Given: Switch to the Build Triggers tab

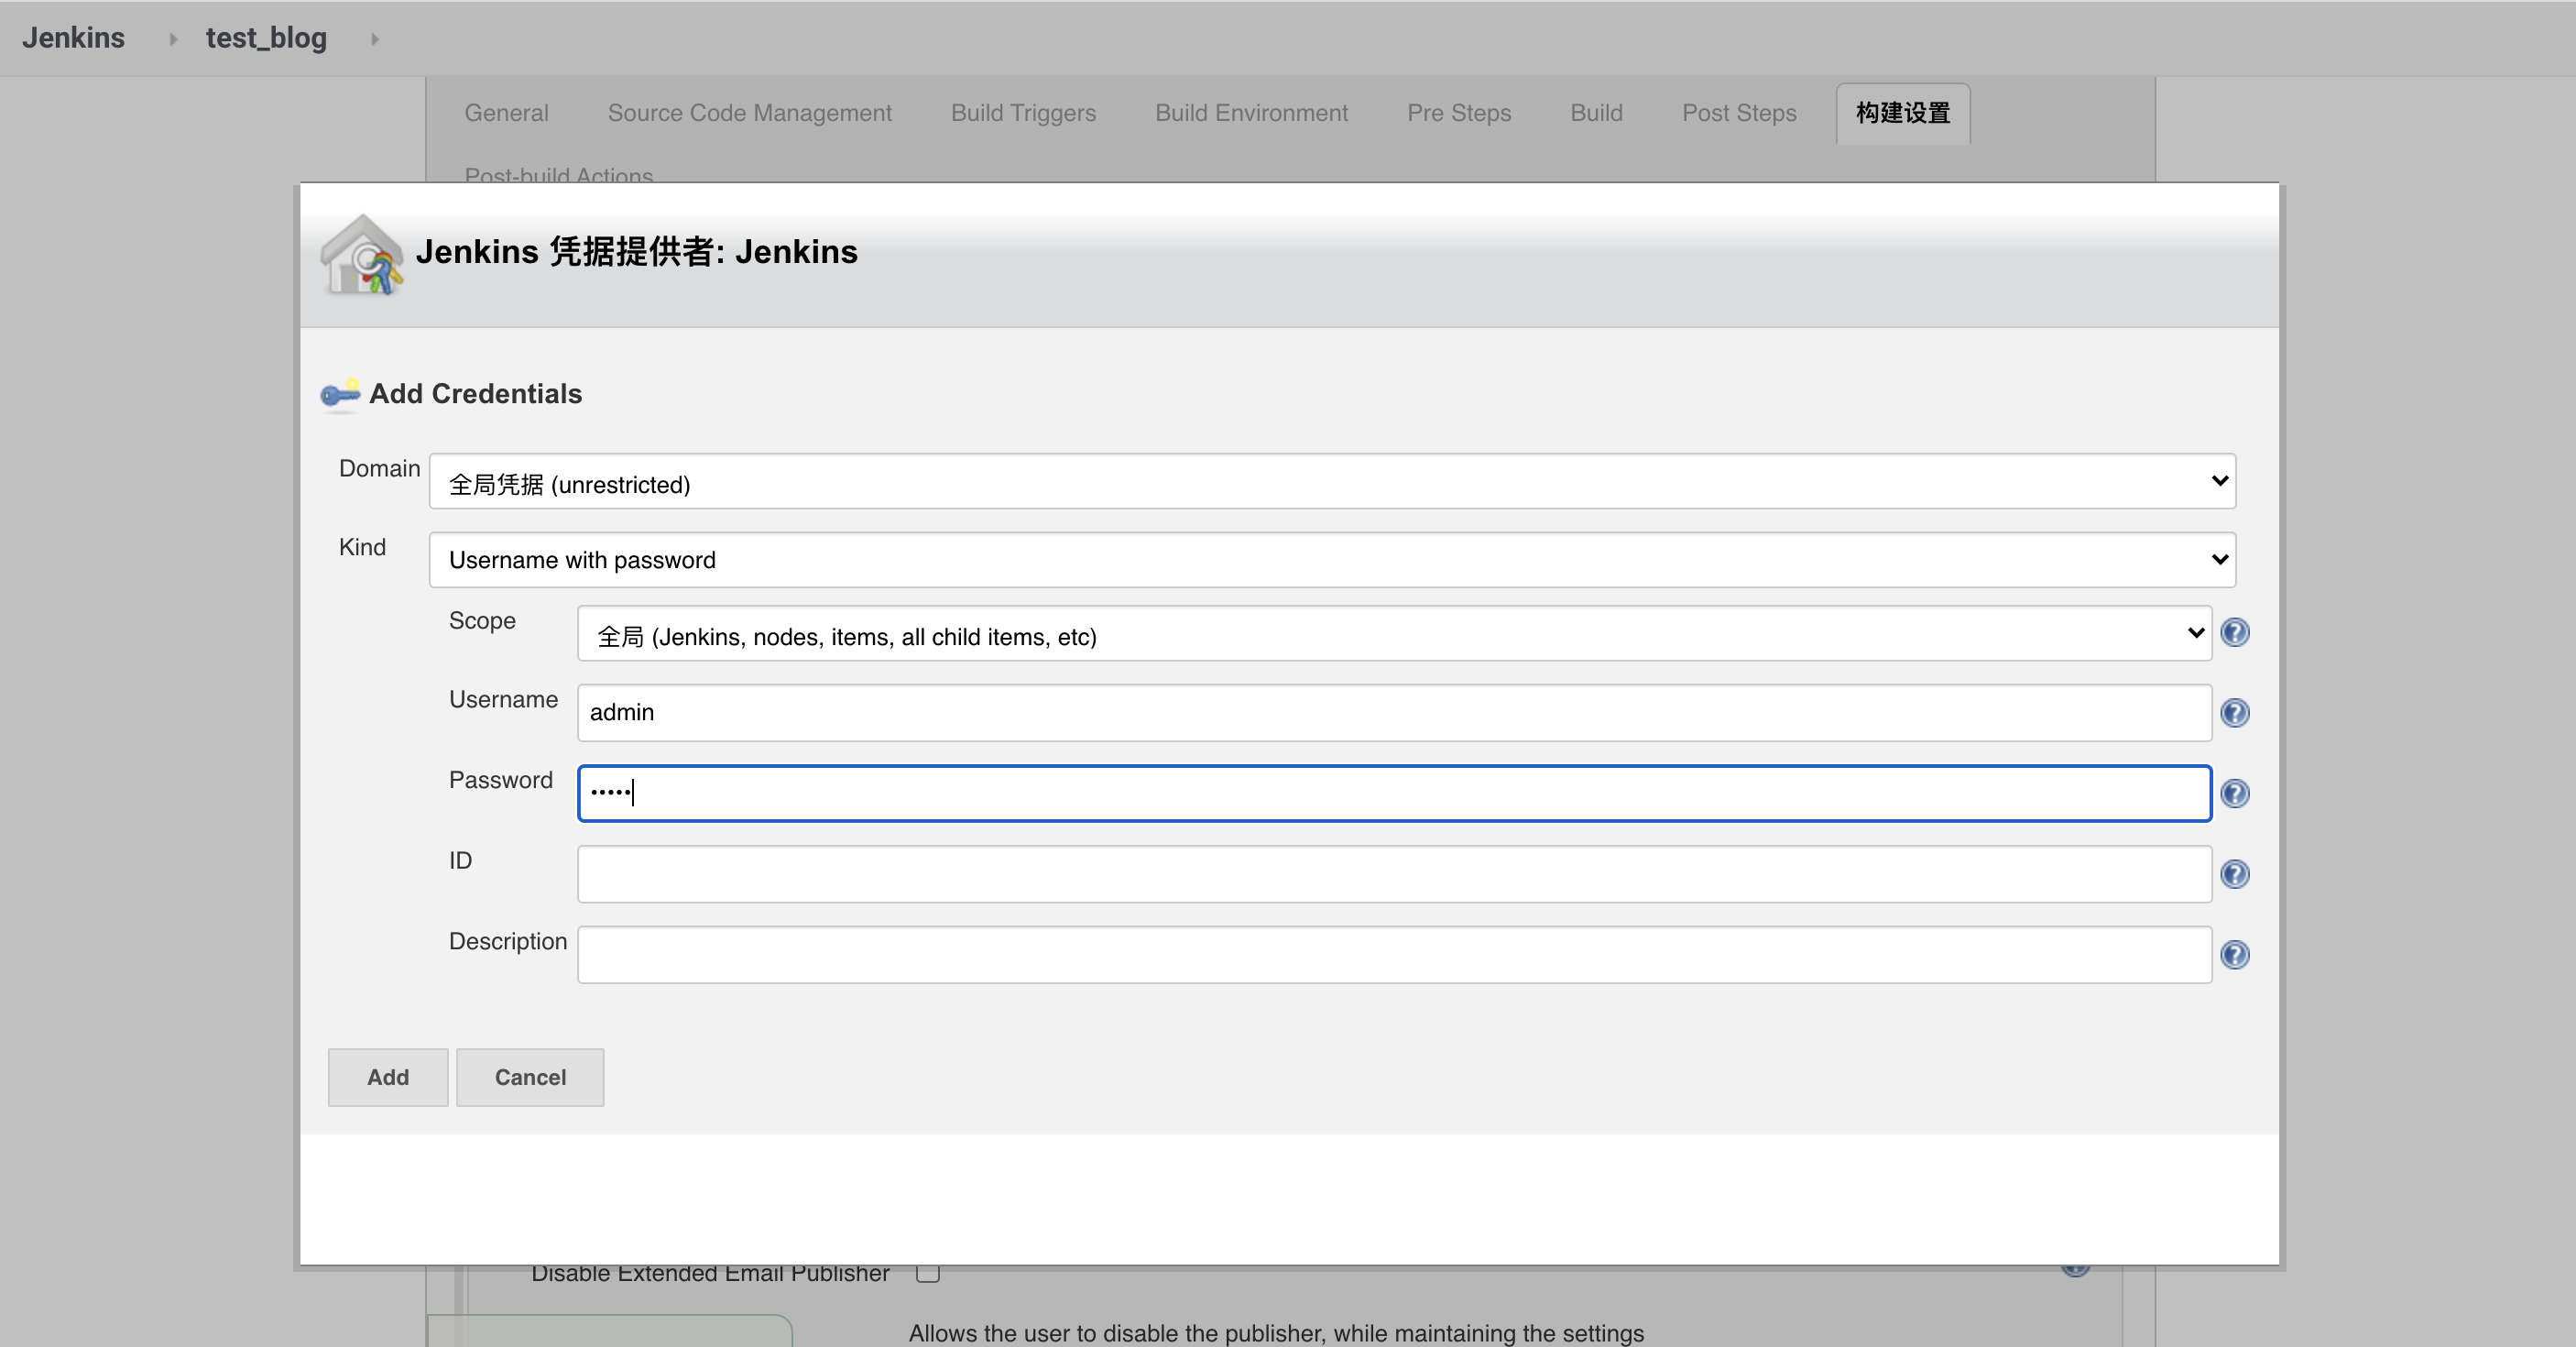Looking at the screenshot, I should click(1026, 111).
